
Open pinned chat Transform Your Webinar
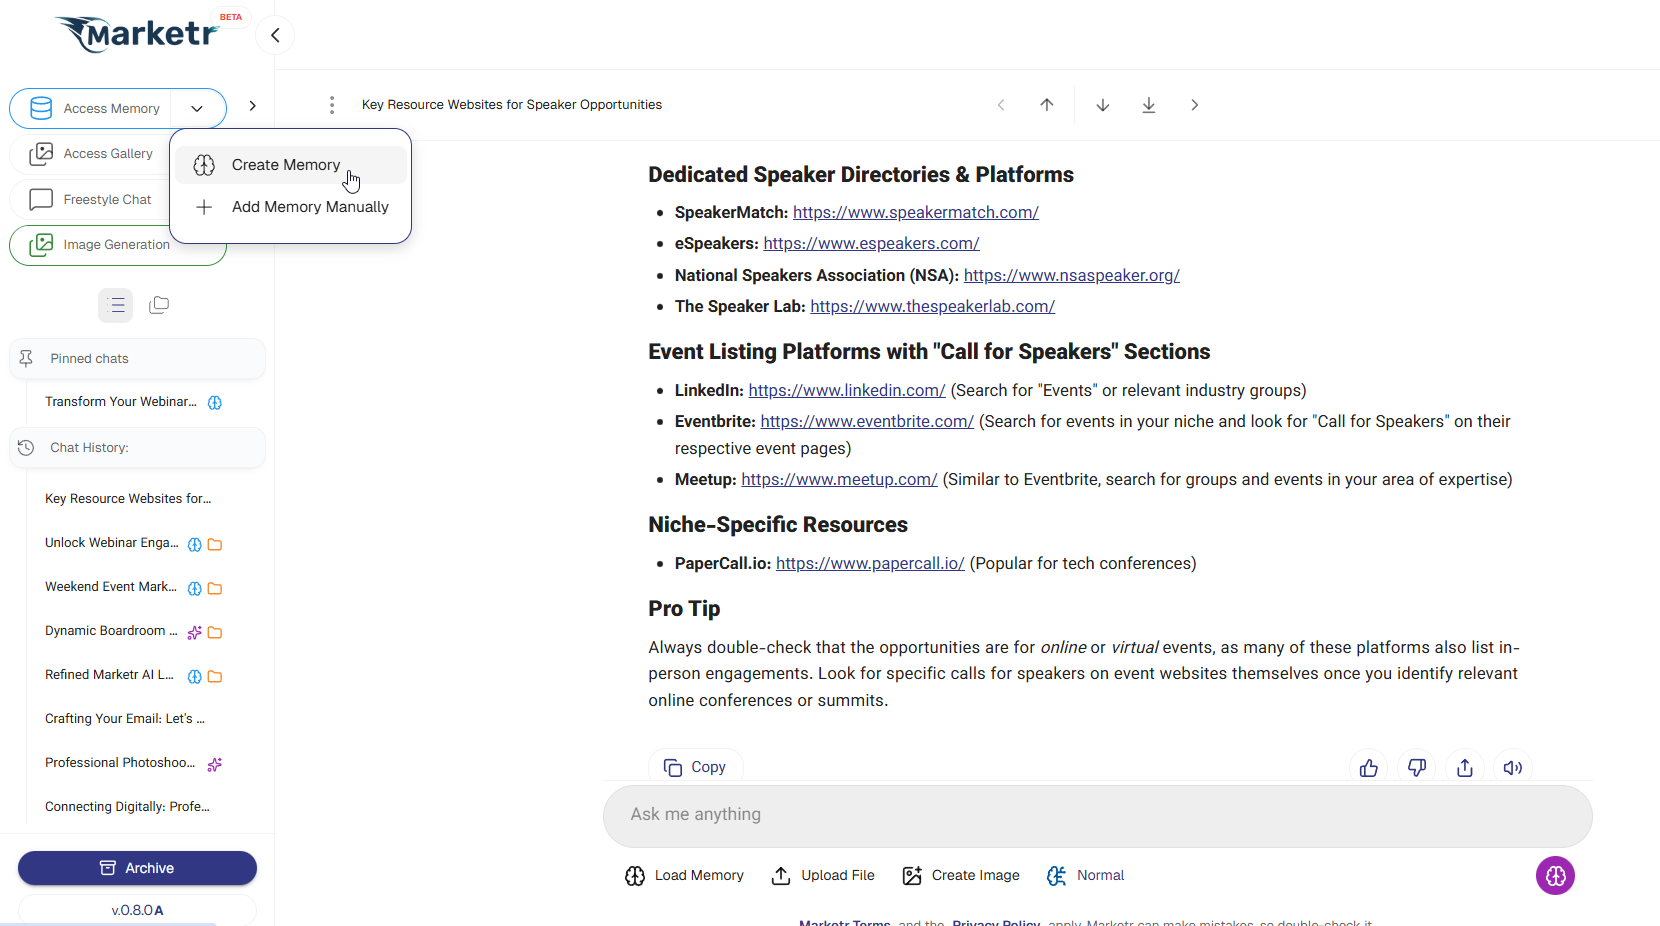121,402
